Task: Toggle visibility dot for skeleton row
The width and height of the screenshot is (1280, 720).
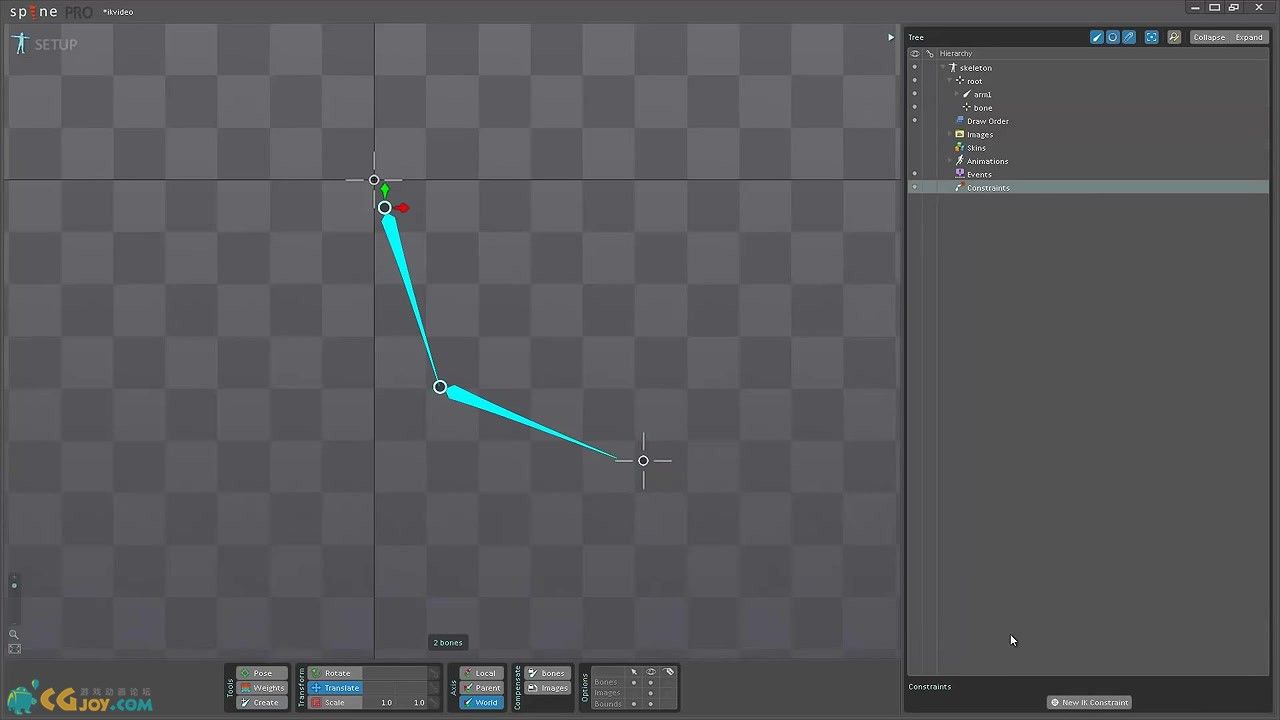Action: pyautogui.click(x=914, y=67)
